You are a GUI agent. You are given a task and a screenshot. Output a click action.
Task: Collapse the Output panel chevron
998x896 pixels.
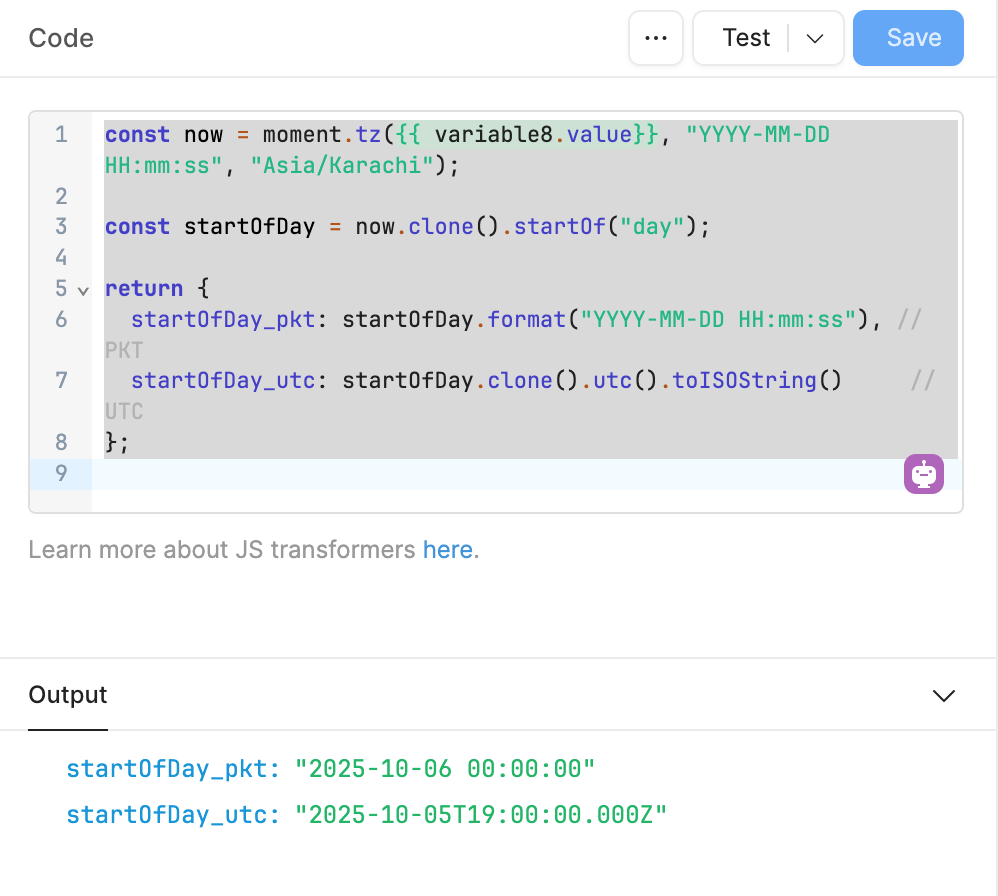943,696
